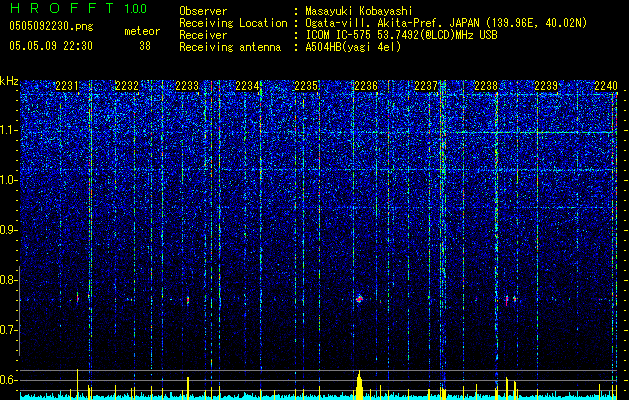Click the date stamp 05.05.09 22:30
This screenshot has height=400, width=629.
pyautogui.click(x=51, y=46)
